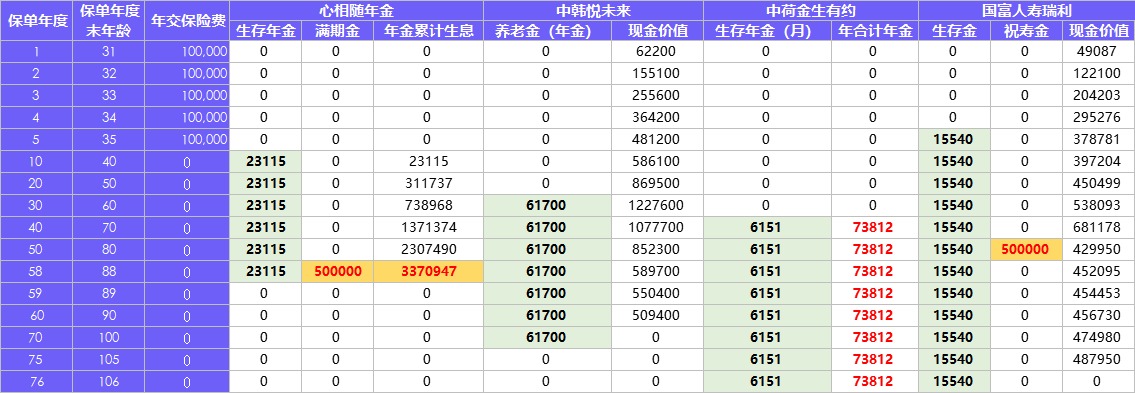Select the age cell showing 88
The width and height of the screenshot is (1135, 393).
(110, 271)
